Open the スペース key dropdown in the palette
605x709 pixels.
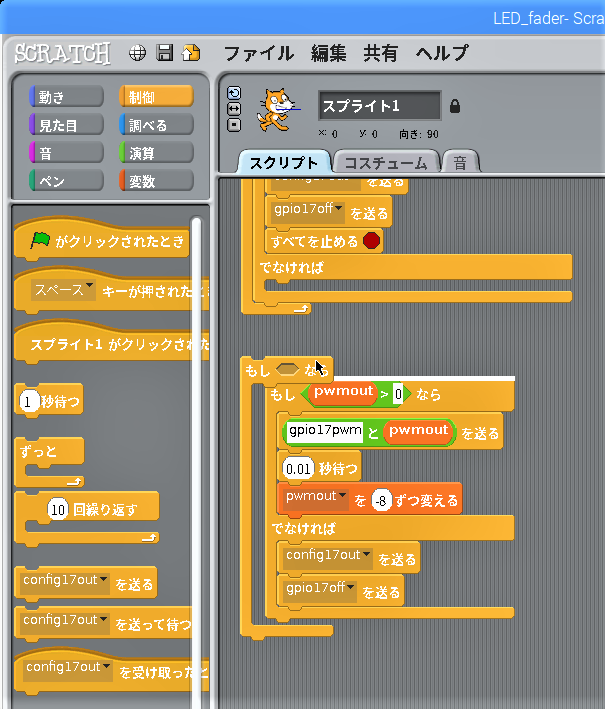click(x=89, y=290)
